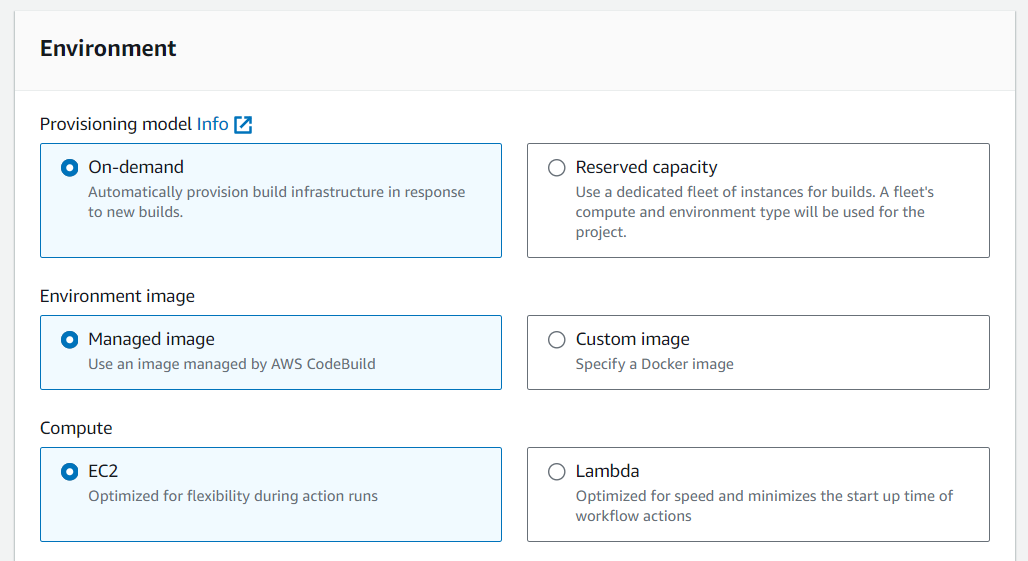Click the 'Custom image' option title

point(632,340)
